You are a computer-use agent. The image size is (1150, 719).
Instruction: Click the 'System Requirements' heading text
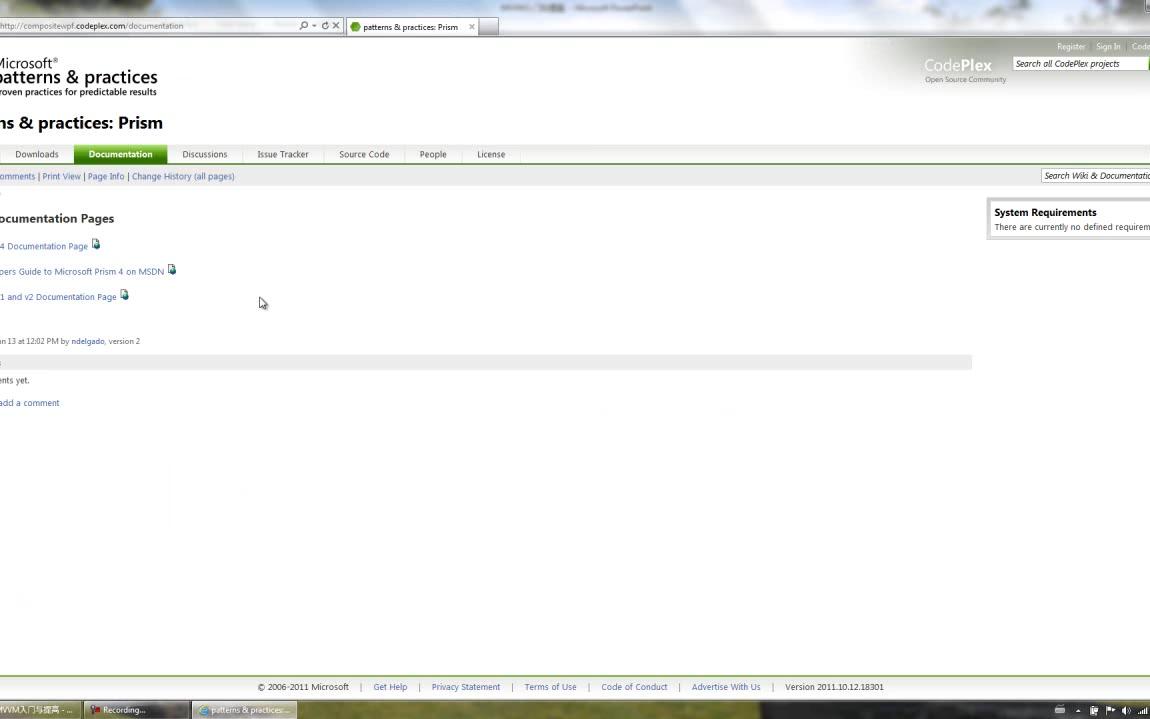click(x=1045, y=212)
